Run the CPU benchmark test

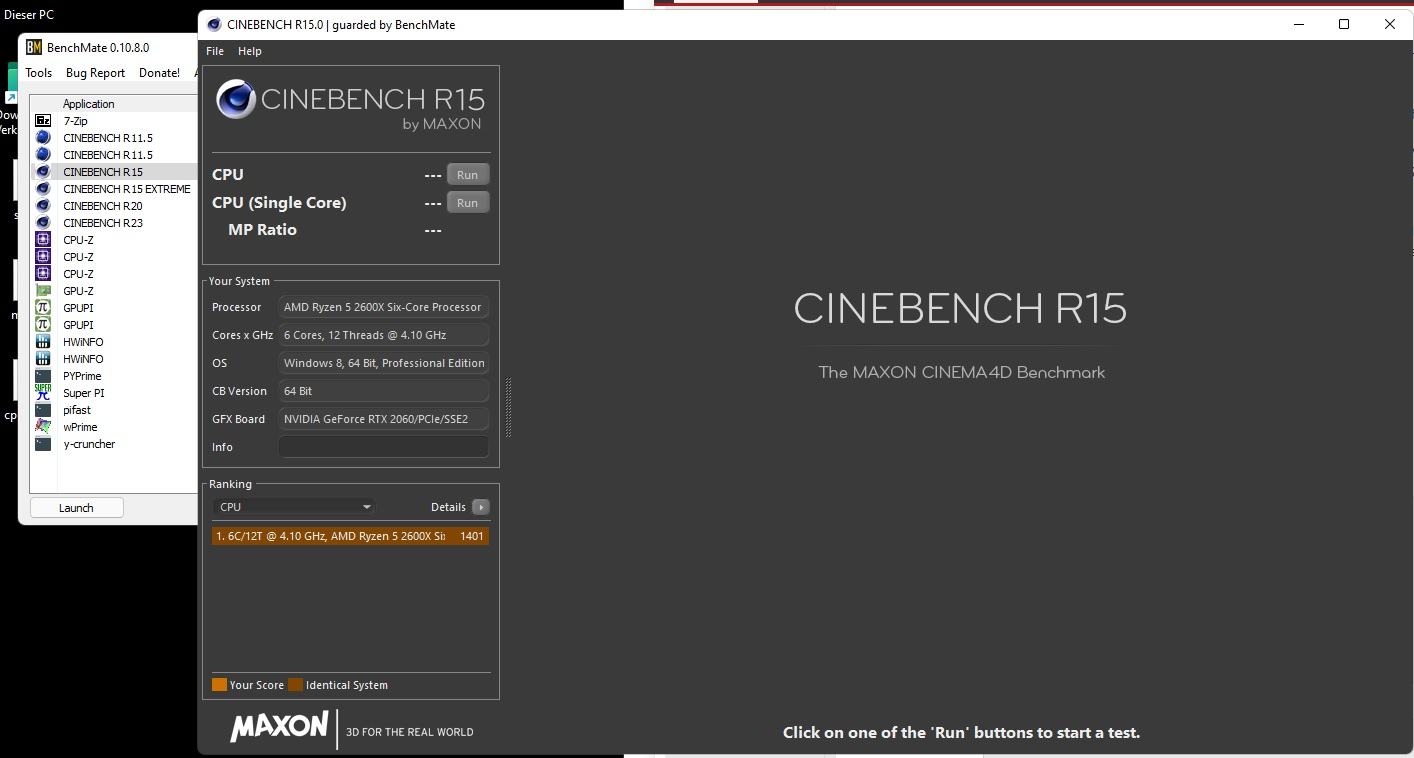click(468, 175)
